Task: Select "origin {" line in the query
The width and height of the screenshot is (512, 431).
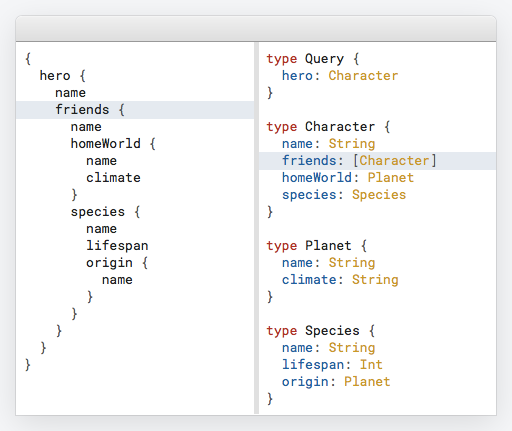Action: [117, 263]
